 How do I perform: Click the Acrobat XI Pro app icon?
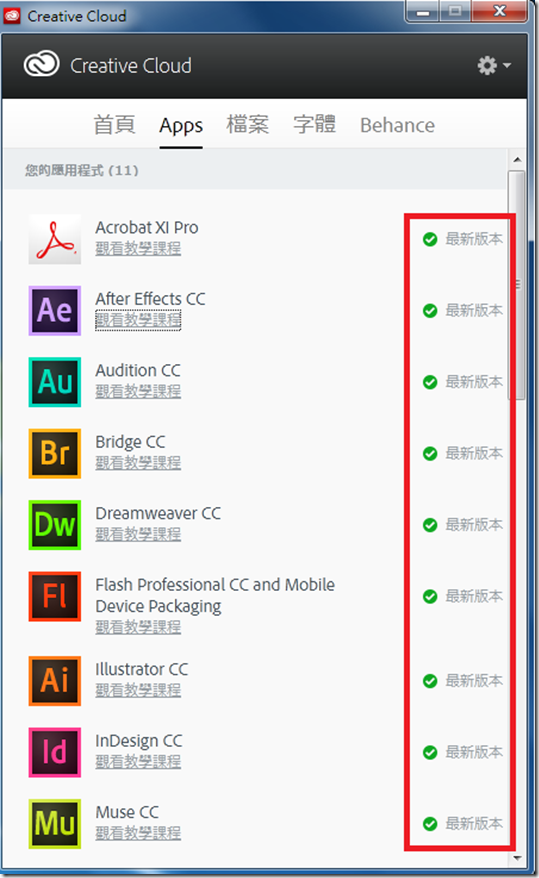click(x=55, y=239)
